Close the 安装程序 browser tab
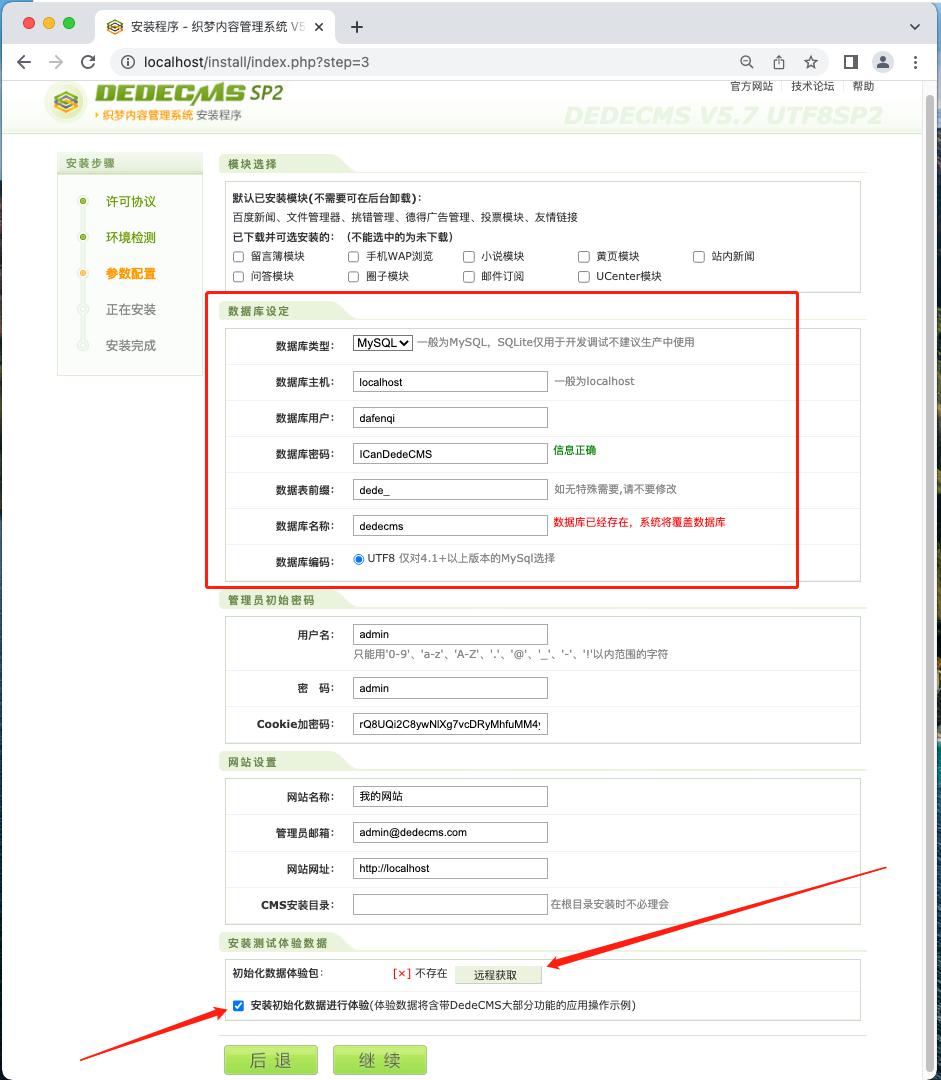The height and width of the screenshot is (1080, 941). (x=319, y=27)
